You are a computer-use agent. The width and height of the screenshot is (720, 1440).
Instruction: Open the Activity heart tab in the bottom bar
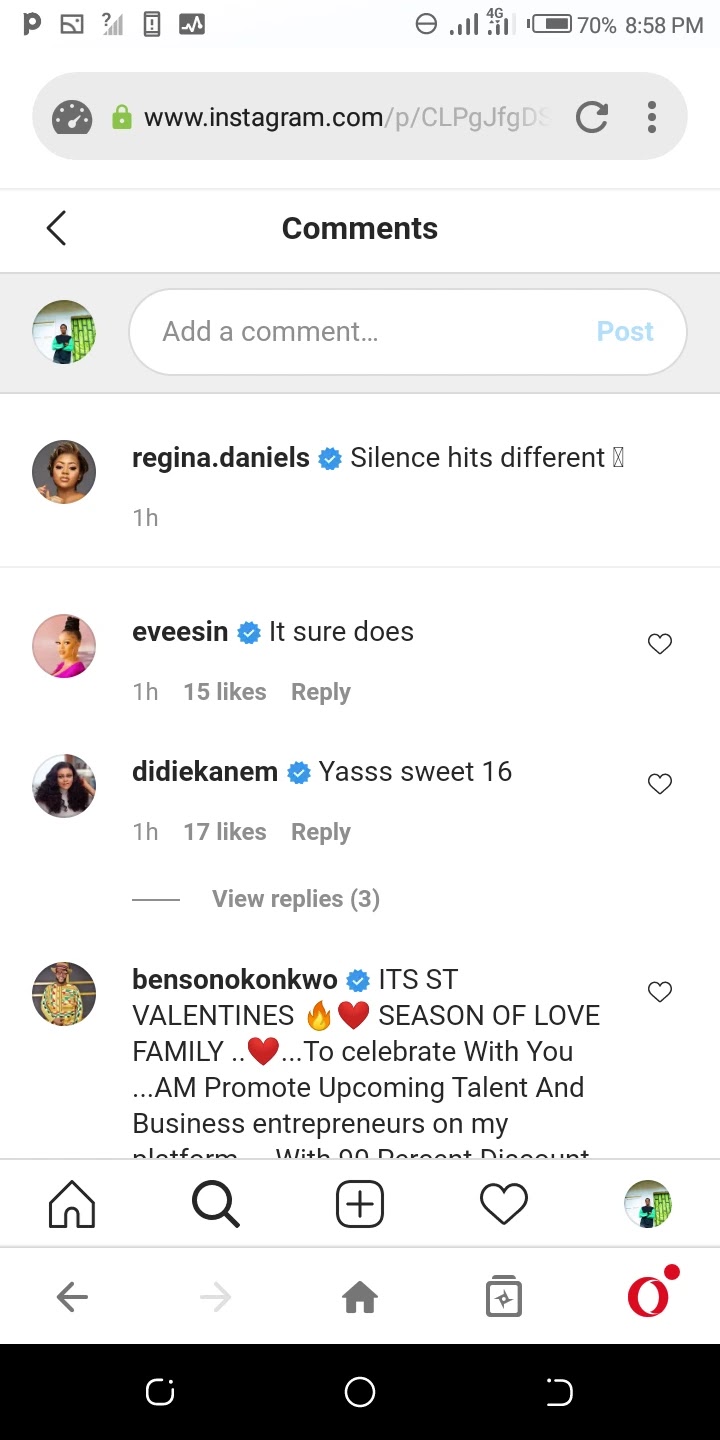504,1204
